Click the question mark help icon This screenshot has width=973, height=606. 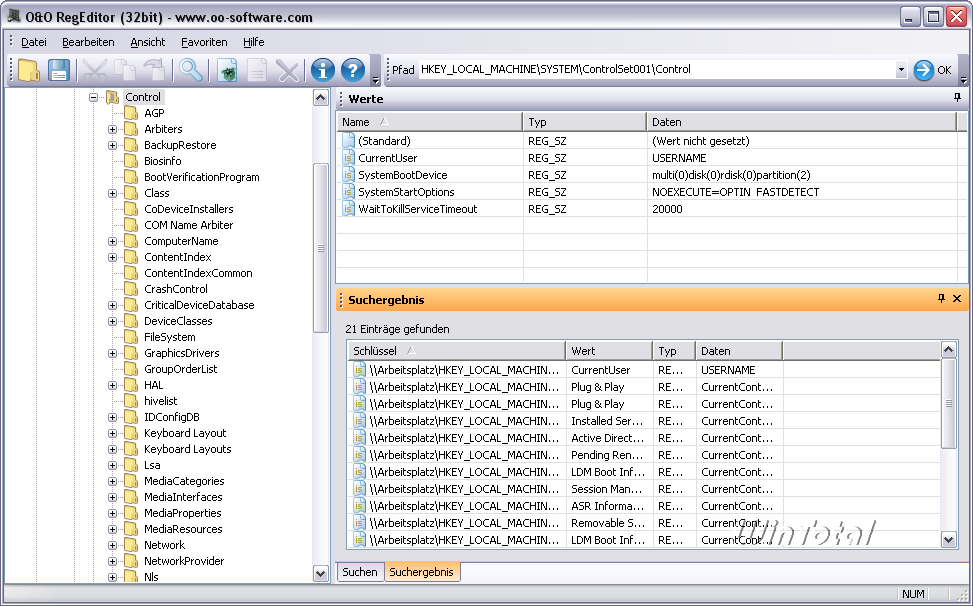(352, 70)
